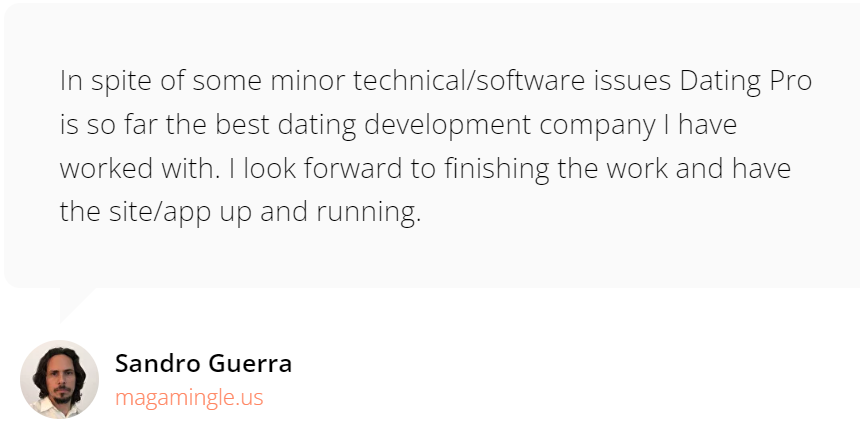This screenshot has width=860, height=433.
Task: Click the word "forward" in the quote
Action: click(x=352, y=168)
